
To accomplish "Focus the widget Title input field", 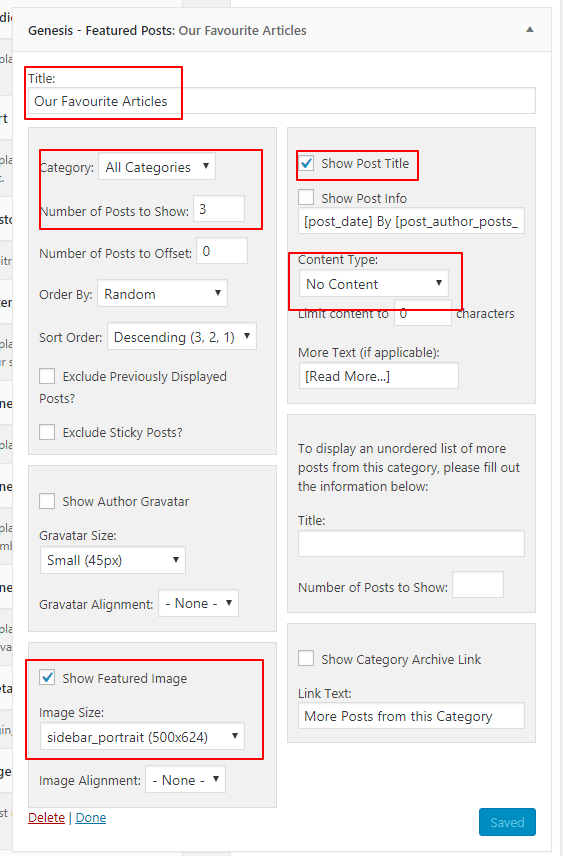I will pyautogui.click(x=282, y=100).
